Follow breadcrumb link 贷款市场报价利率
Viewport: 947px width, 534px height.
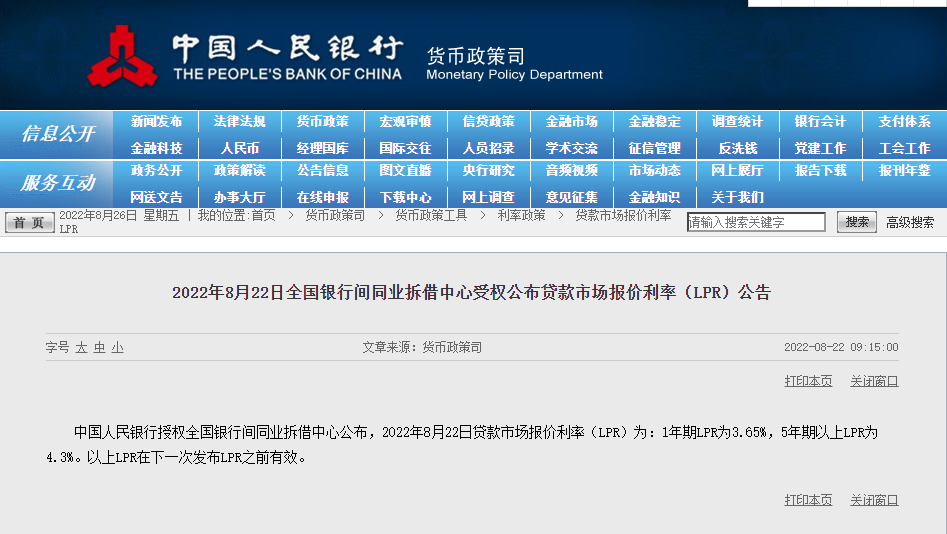pos(623,216)
